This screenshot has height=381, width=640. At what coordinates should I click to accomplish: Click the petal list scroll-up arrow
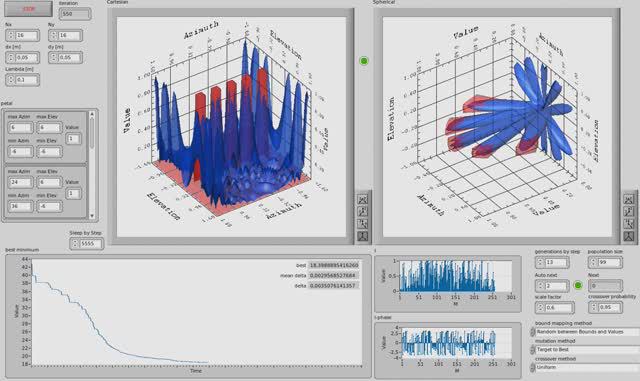click(92, 114)
